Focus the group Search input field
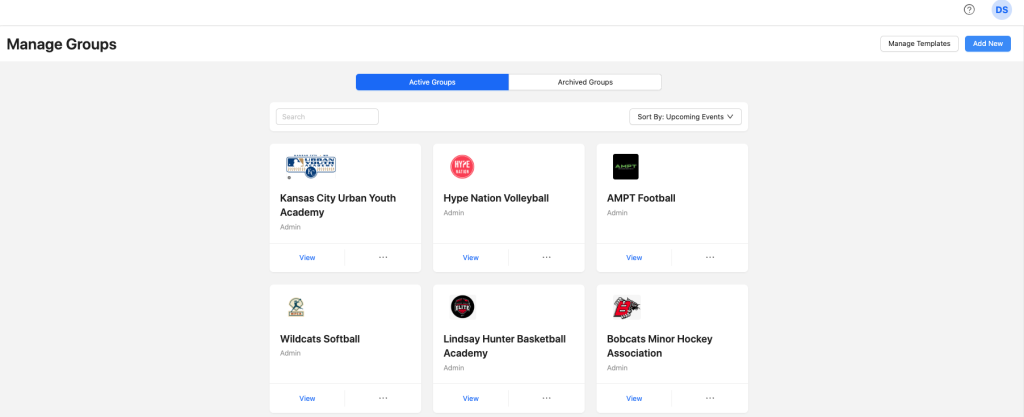The image size is (1024, 417). pyautogui.click(x=327, y=117)
